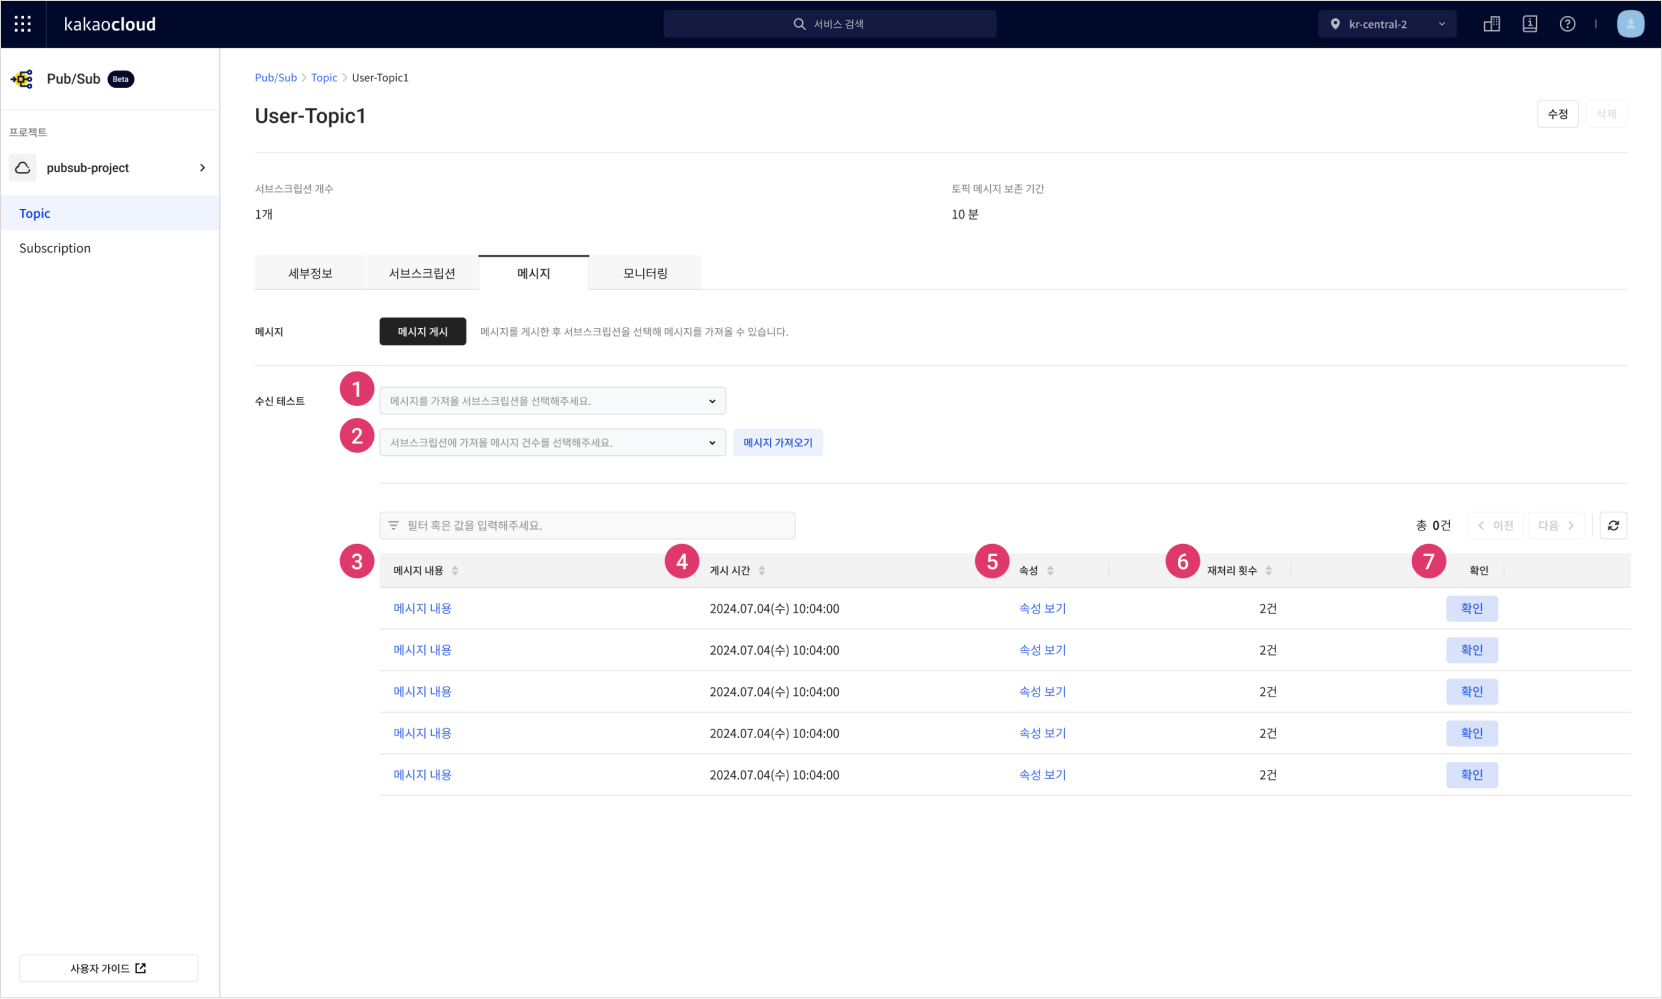Switch to the 모니터링 tab

pyautogui.click(x=645, y=273)
